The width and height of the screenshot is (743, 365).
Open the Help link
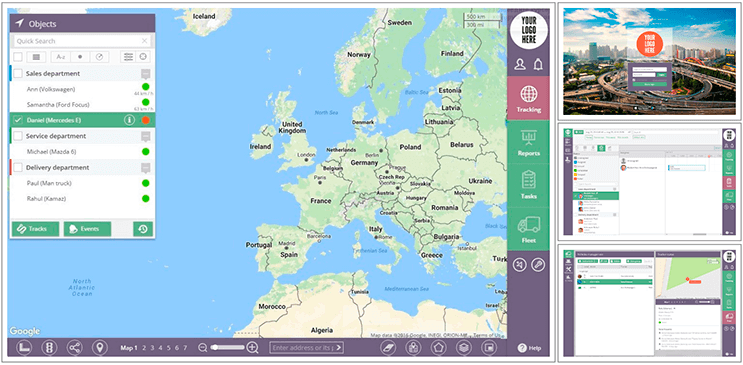tap(529, 348)
